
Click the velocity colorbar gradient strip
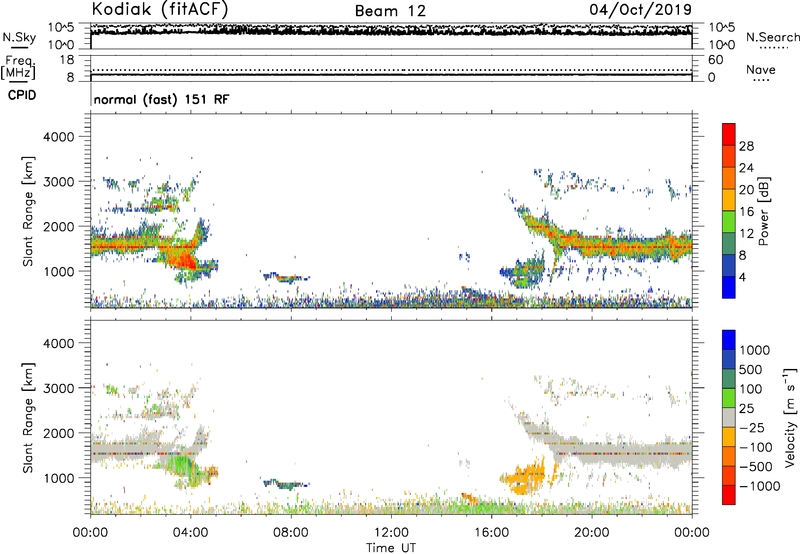(729, 417)
